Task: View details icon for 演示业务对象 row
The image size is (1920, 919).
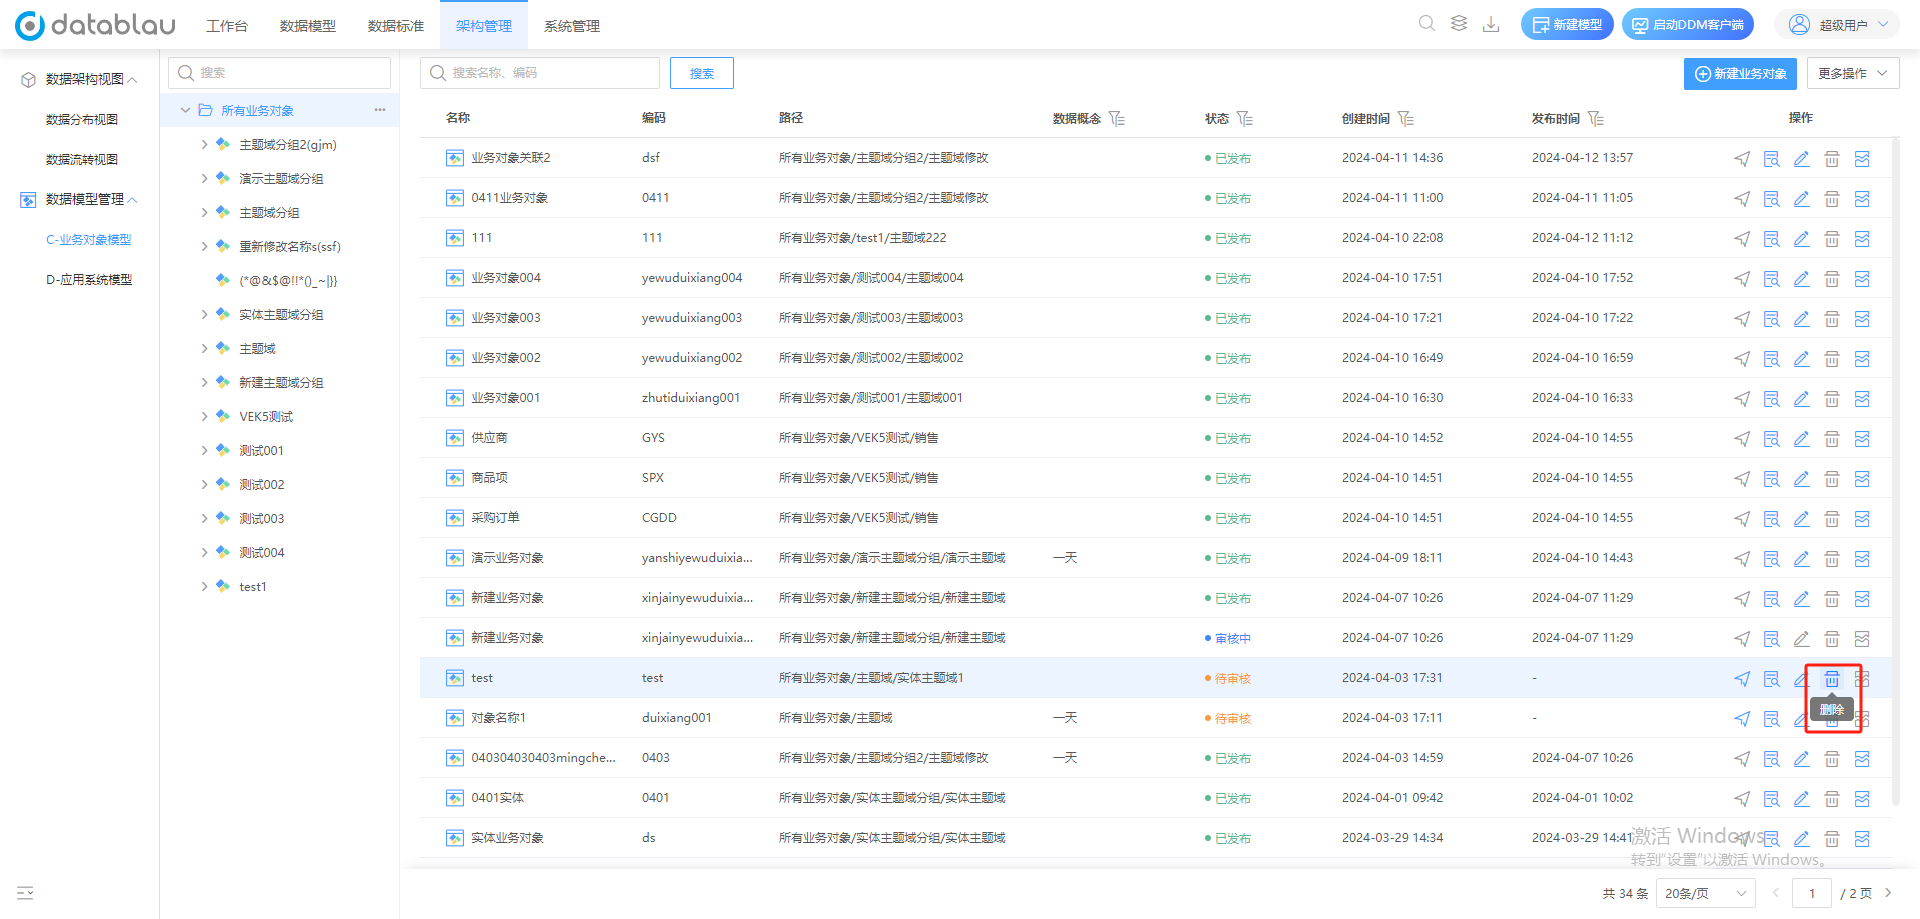Action: [x=1772, y=559]
